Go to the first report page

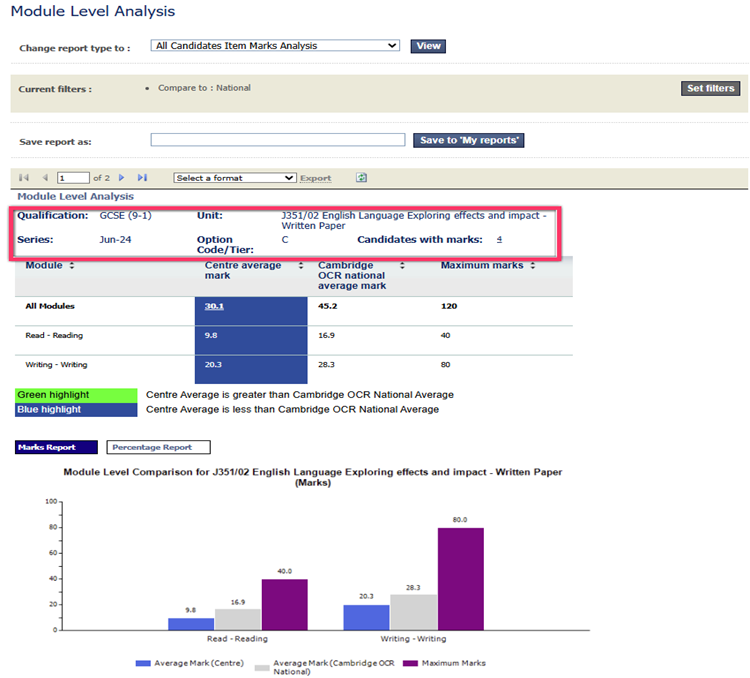24,178
